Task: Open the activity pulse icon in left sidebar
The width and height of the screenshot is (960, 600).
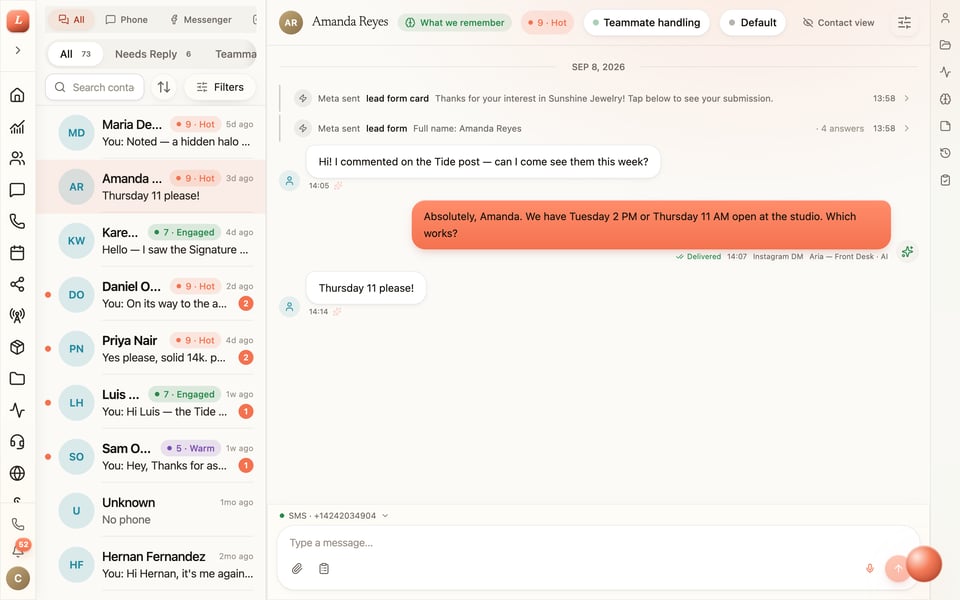Action: pos(17,410)
